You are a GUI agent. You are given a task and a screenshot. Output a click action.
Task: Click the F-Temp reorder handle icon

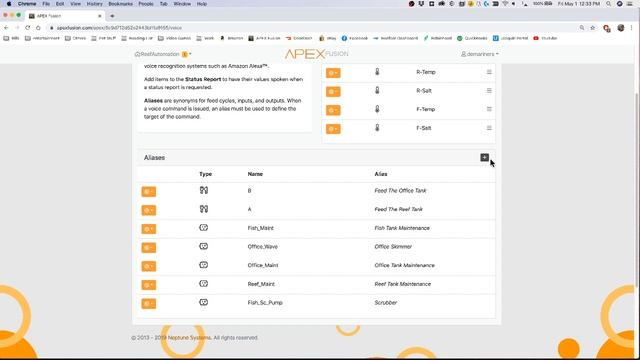coord(489,109)
